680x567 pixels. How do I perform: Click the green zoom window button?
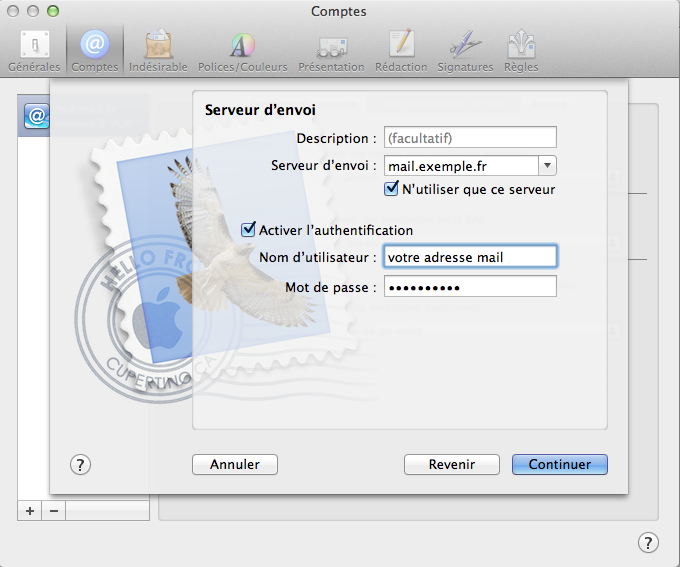tap(53, 11)
